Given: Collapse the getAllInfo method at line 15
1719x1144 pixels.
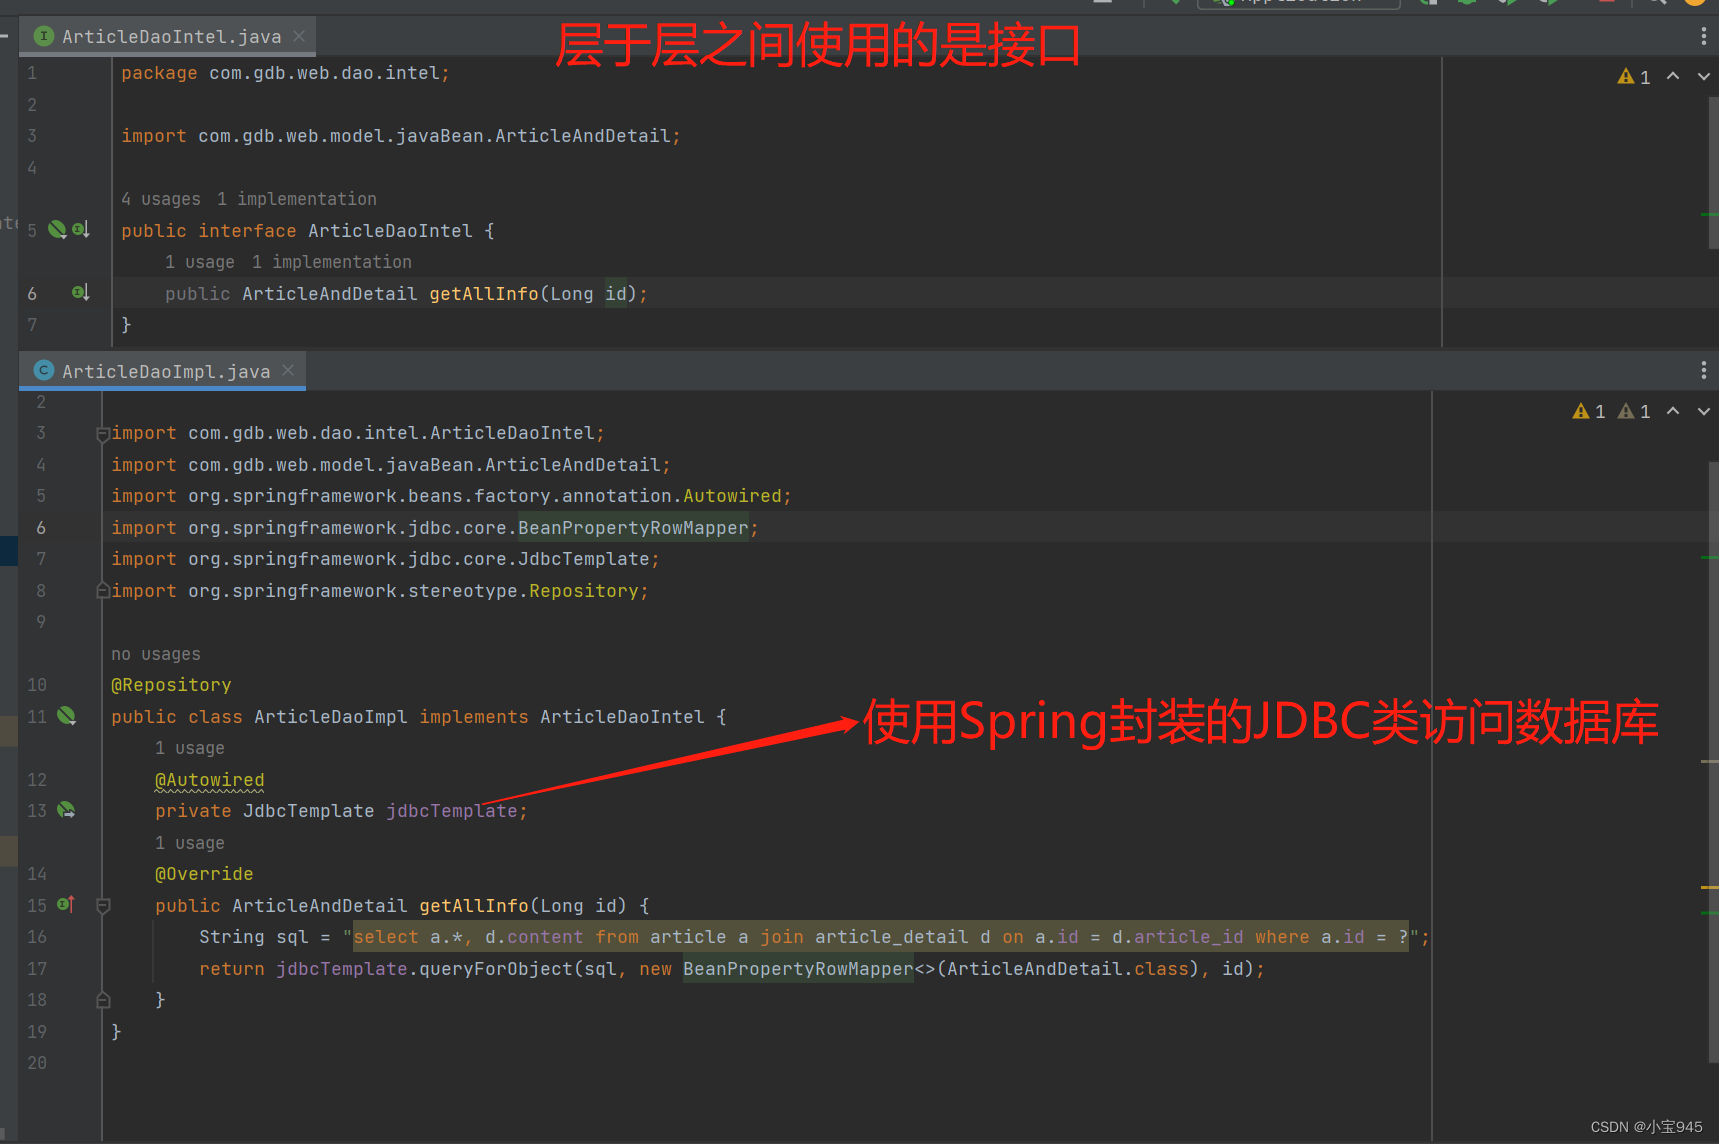Looking at the screenshot, I should [x=102, y=906].
